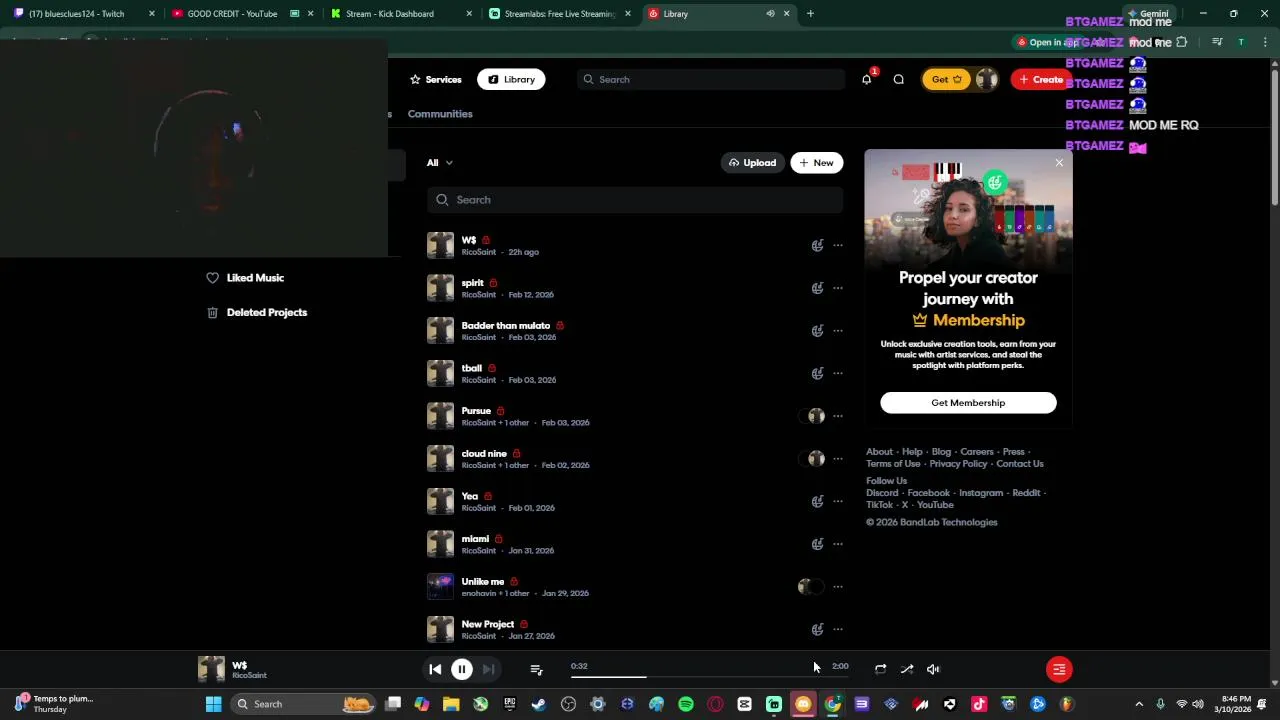Open the miami project thumbnail
This screenshot has width=1280, height=720.
440,544
